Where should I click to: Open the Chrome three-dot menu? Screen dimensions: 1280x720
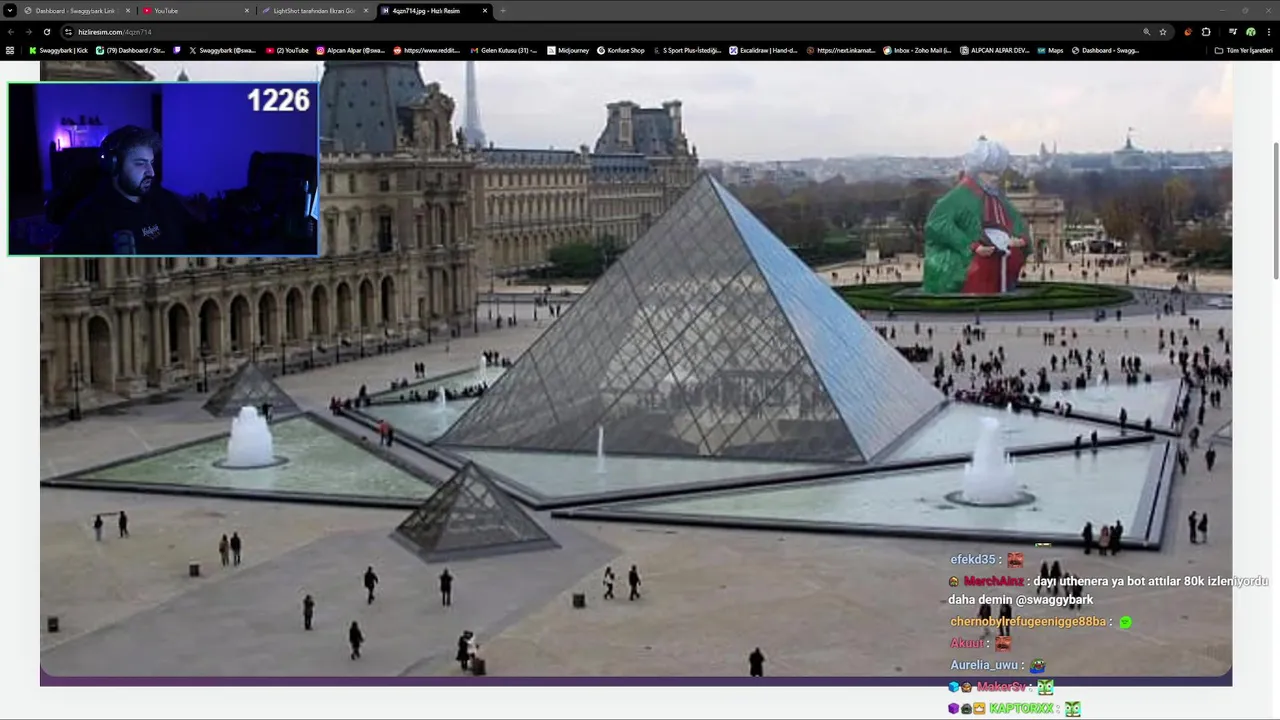[1268, 32]
